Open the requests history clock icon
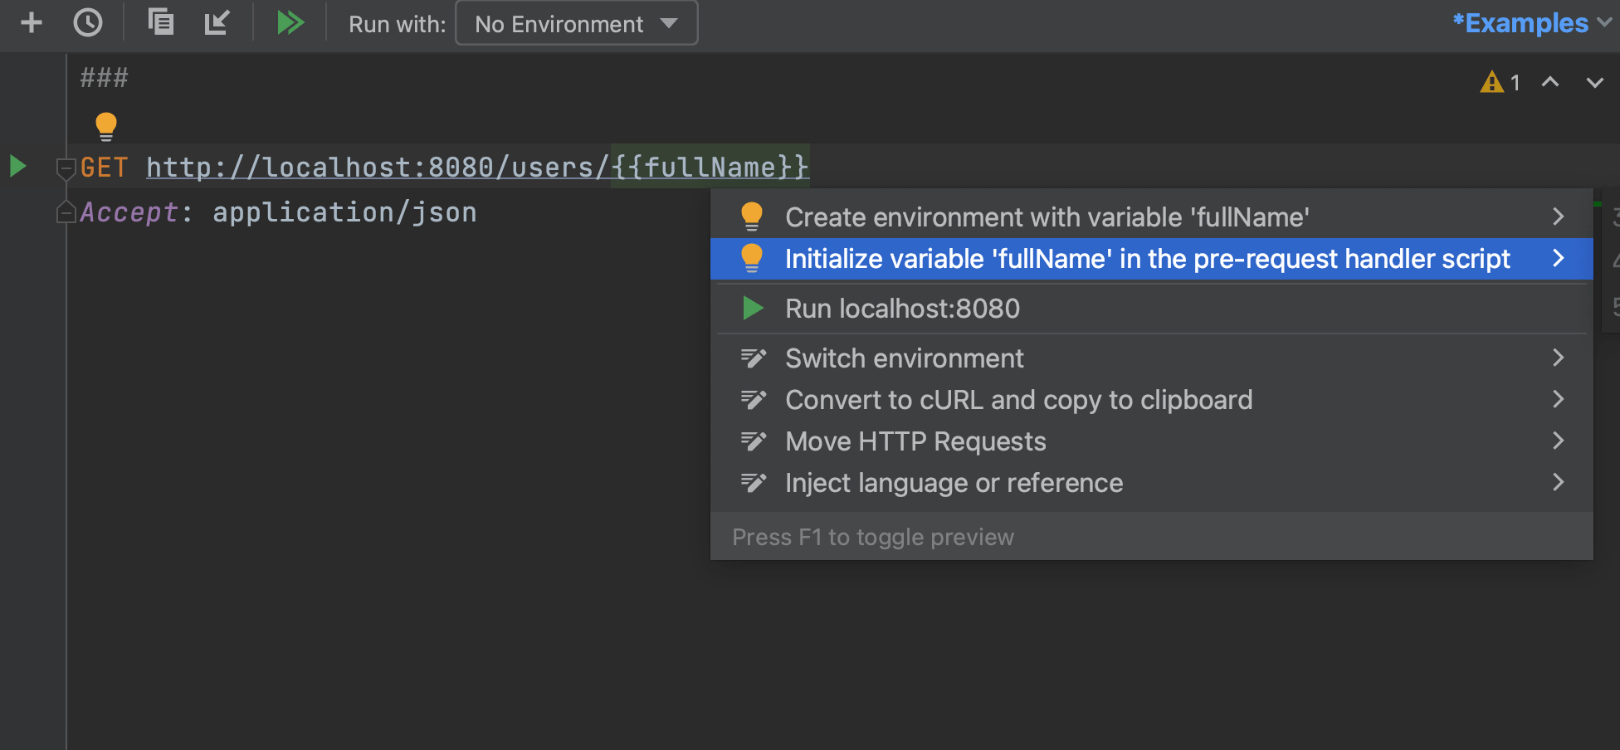 (x=88, y=23)
